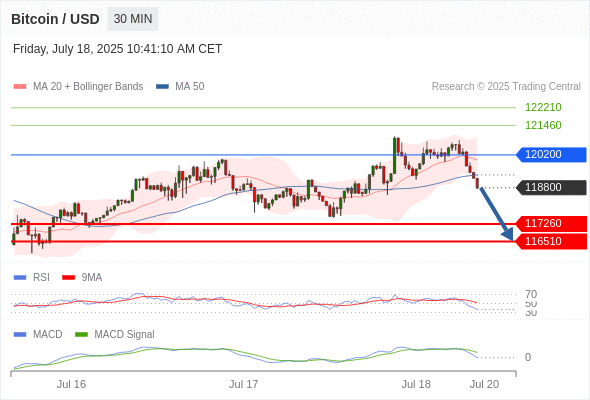Viewport: 590px width, 400px height.
Task: Click the red 9MA legend swatch
Action: (x=68, y=278)
